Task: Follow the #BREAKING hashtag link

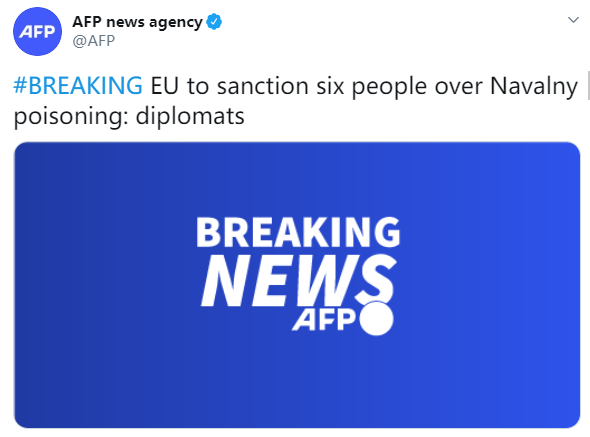Action: tap(78, 85)
